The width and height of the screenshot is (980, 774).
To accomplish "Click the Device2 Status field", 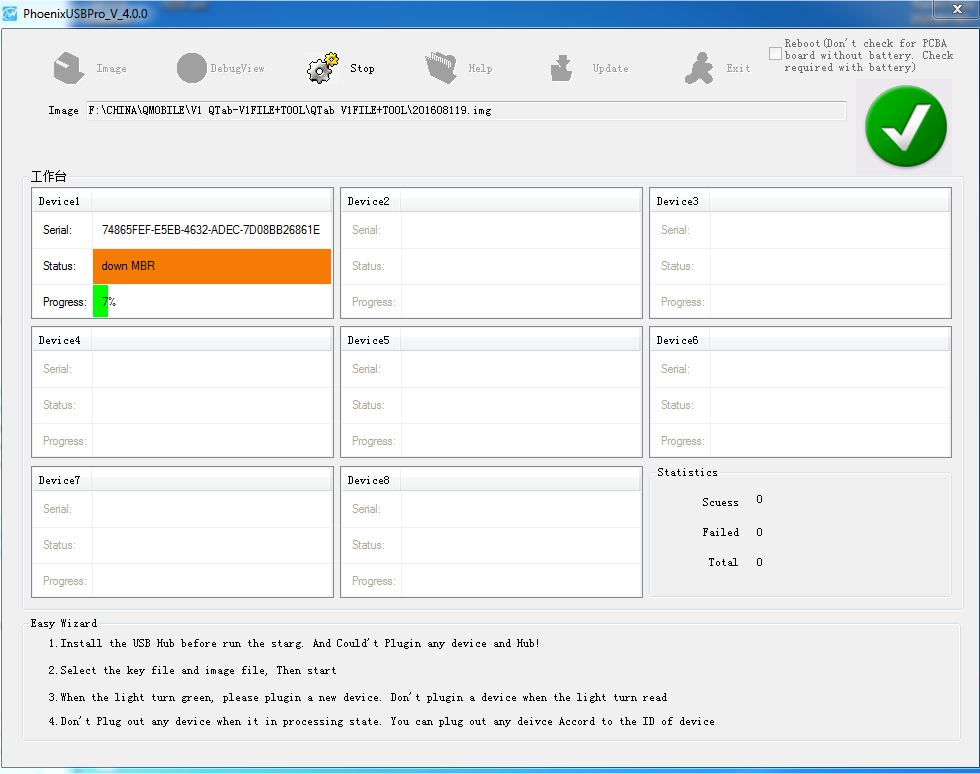I will pos(521,266).
